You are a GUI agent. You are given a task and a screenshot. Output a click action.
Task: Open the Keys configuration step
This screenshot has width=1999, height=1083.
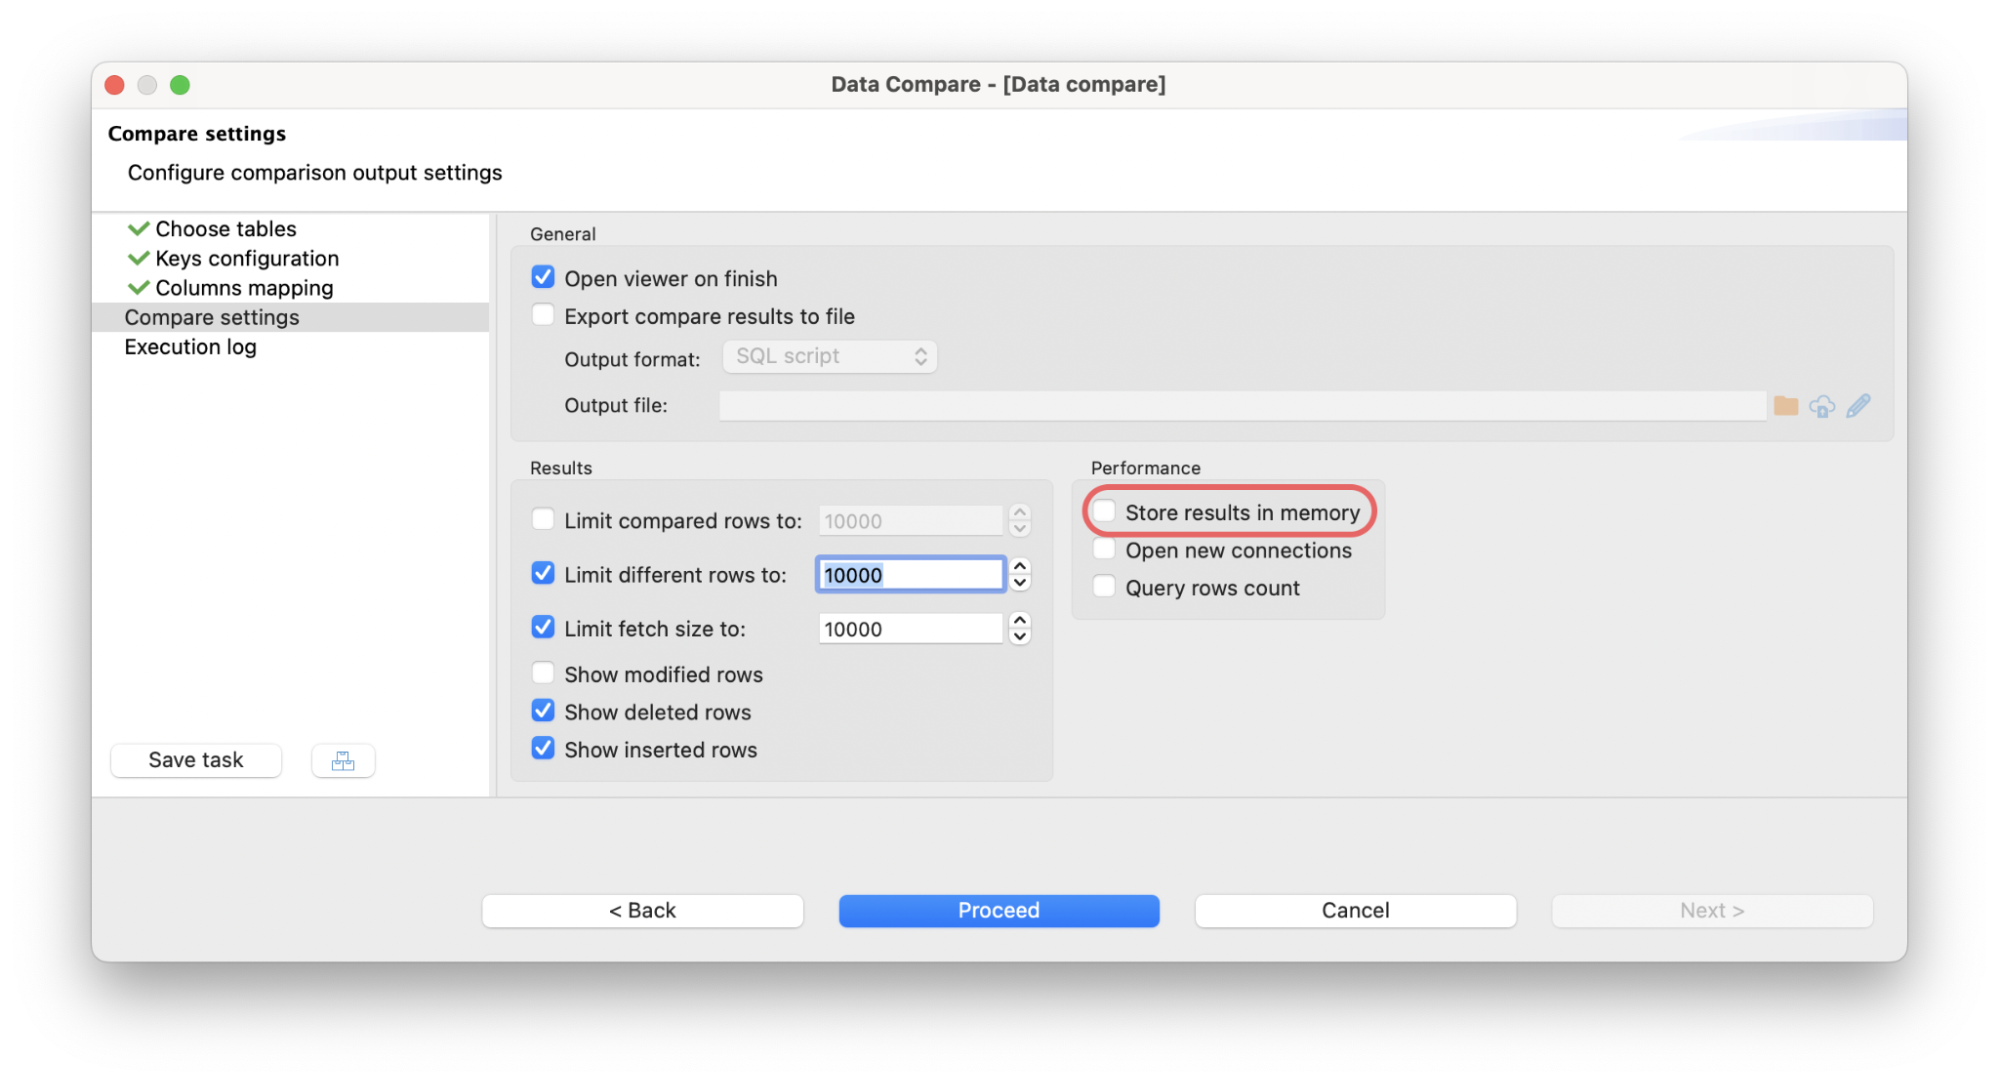tap(246, 259)
